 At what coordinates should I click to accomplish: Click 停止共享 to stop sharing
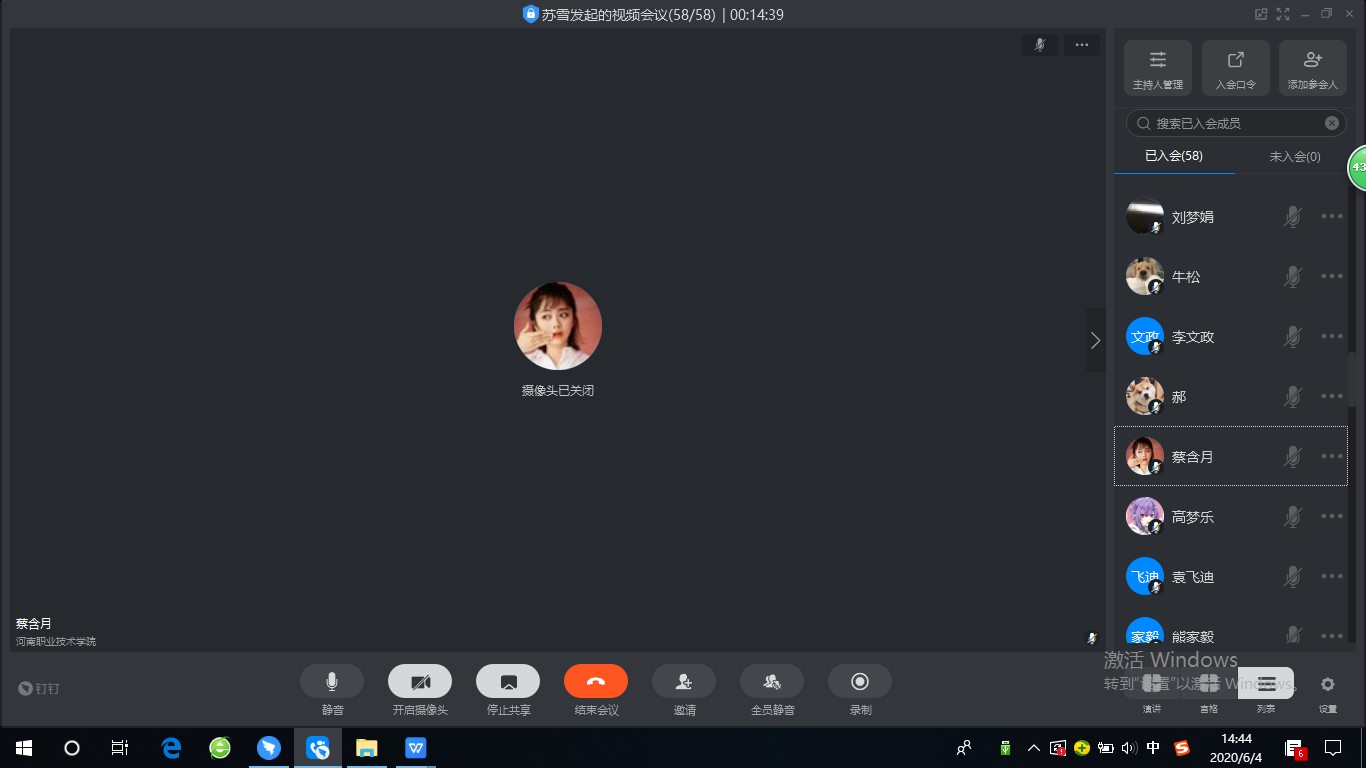(x=508, y=682)
